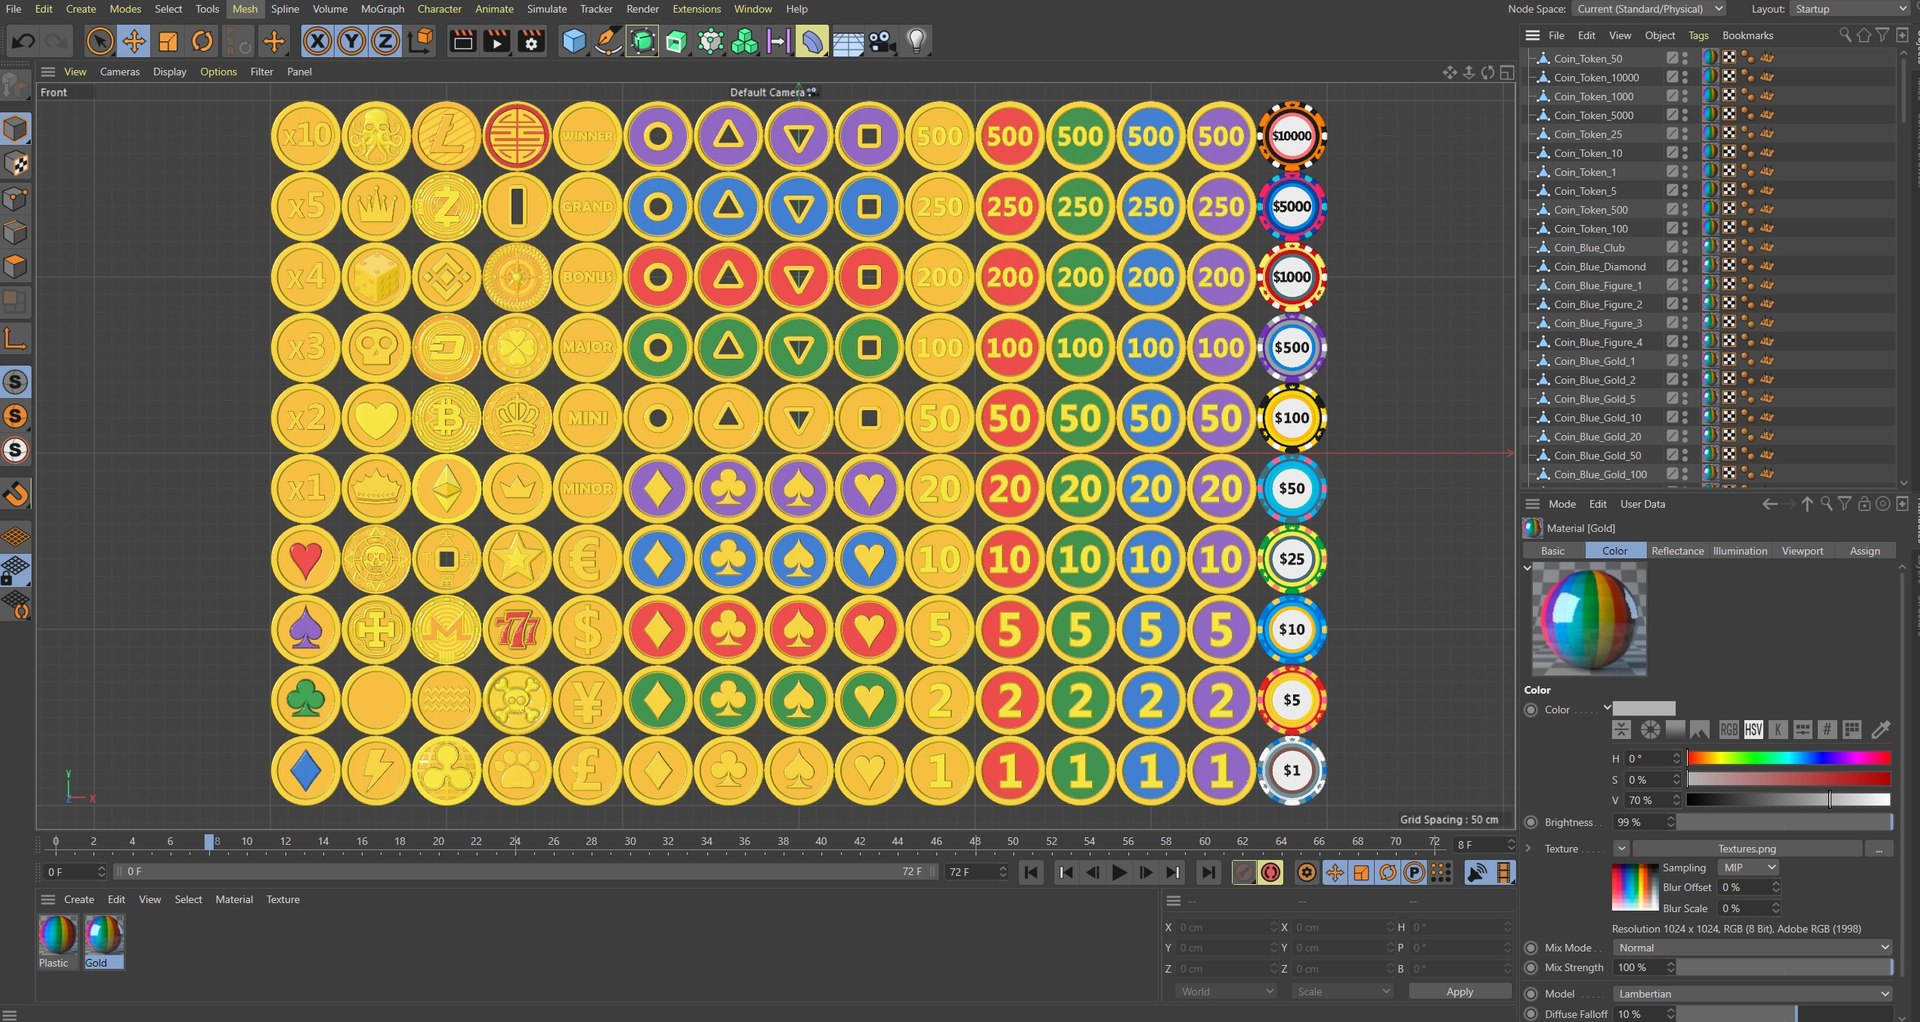This screenshot has width=1920, height=1022.
Task: Open the Extensions menu
Action: coord(696,9)
